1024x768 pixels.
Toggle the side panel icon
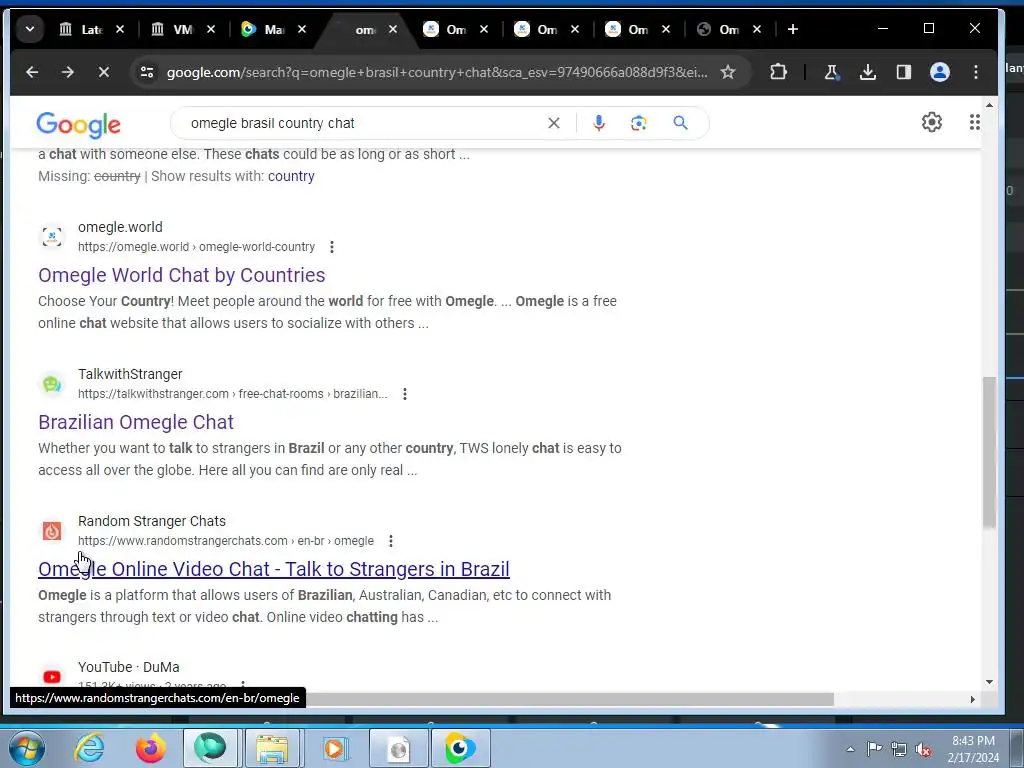click(x=903, y=72)
